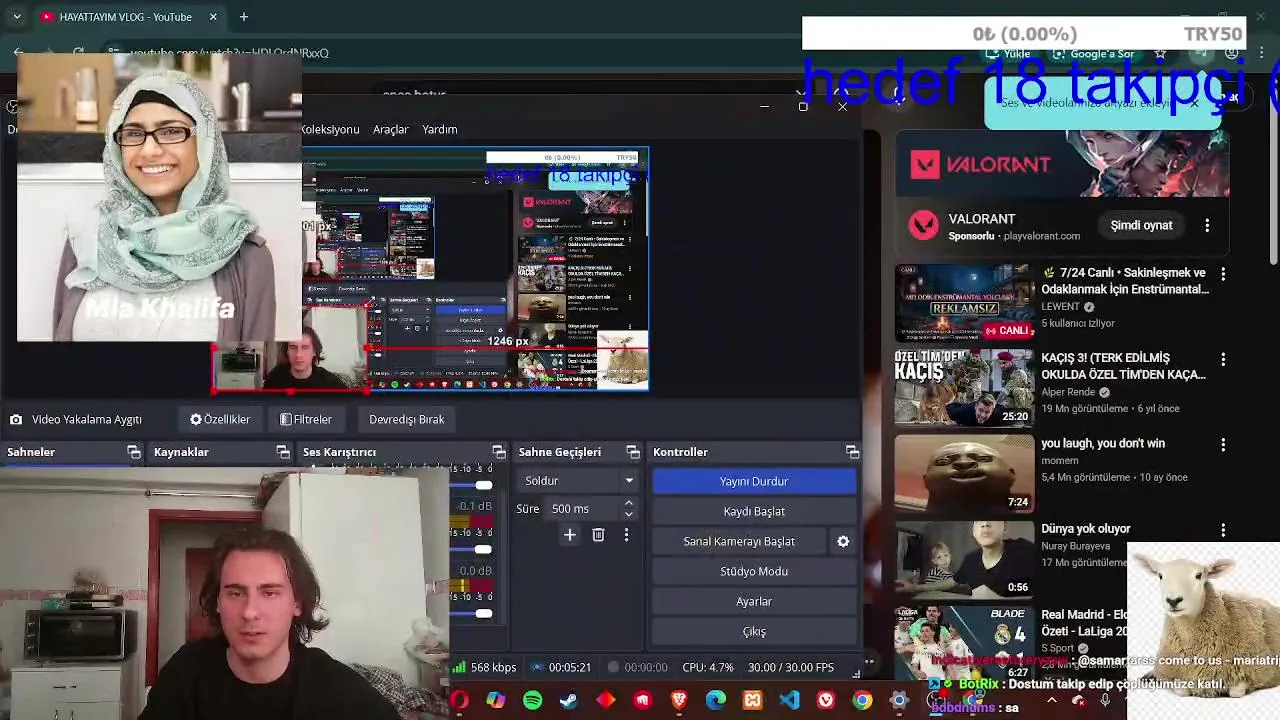Adjust the top audio mixer volume slider

coord(483,485)
